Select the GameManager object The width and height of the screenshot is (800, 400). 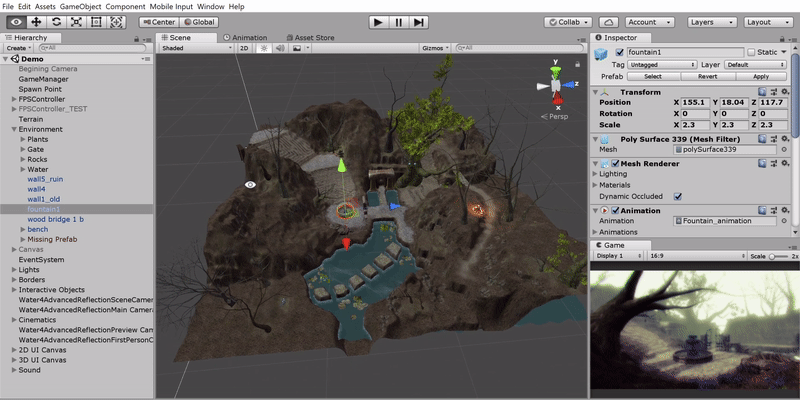(x=43, y=79)
